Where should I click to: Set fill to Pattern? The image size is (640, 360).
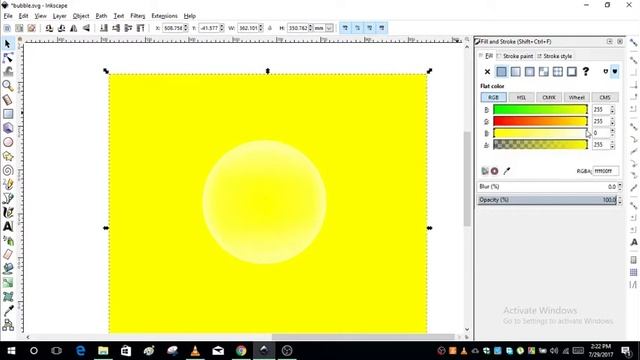[x=558, y=72]
